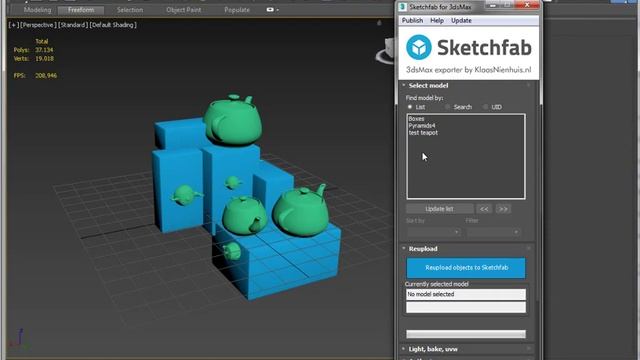Go to previous page with << button
This screenshot has width=640, height=360.
click(x=484, y=209)
